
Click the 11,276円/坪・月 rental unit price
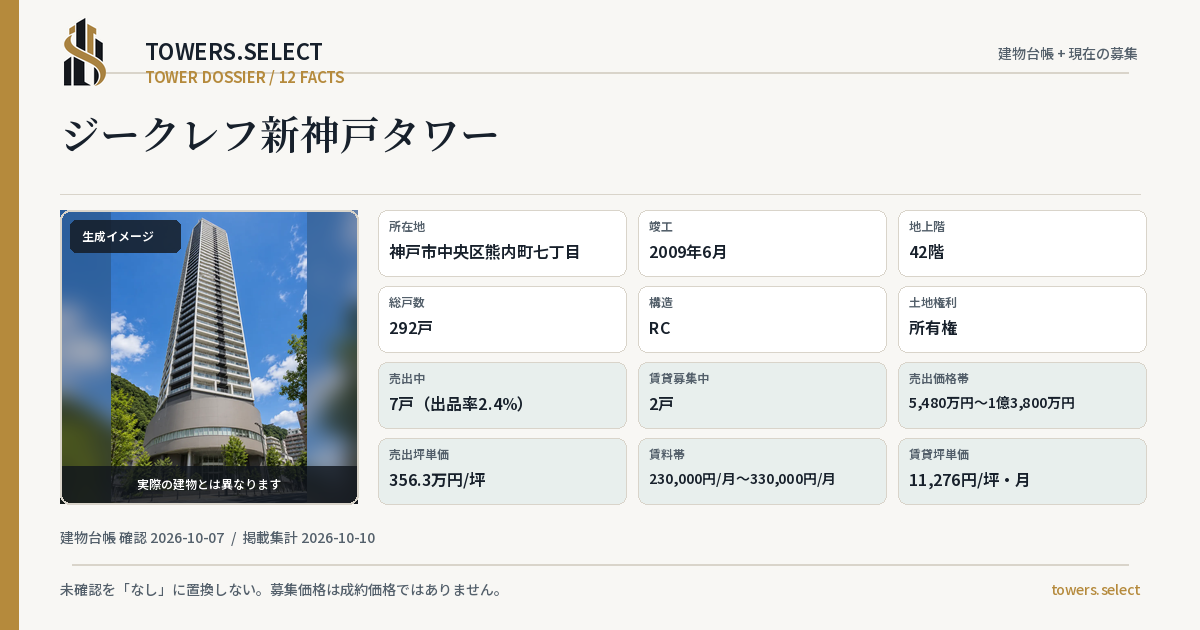tap(970, 480)
